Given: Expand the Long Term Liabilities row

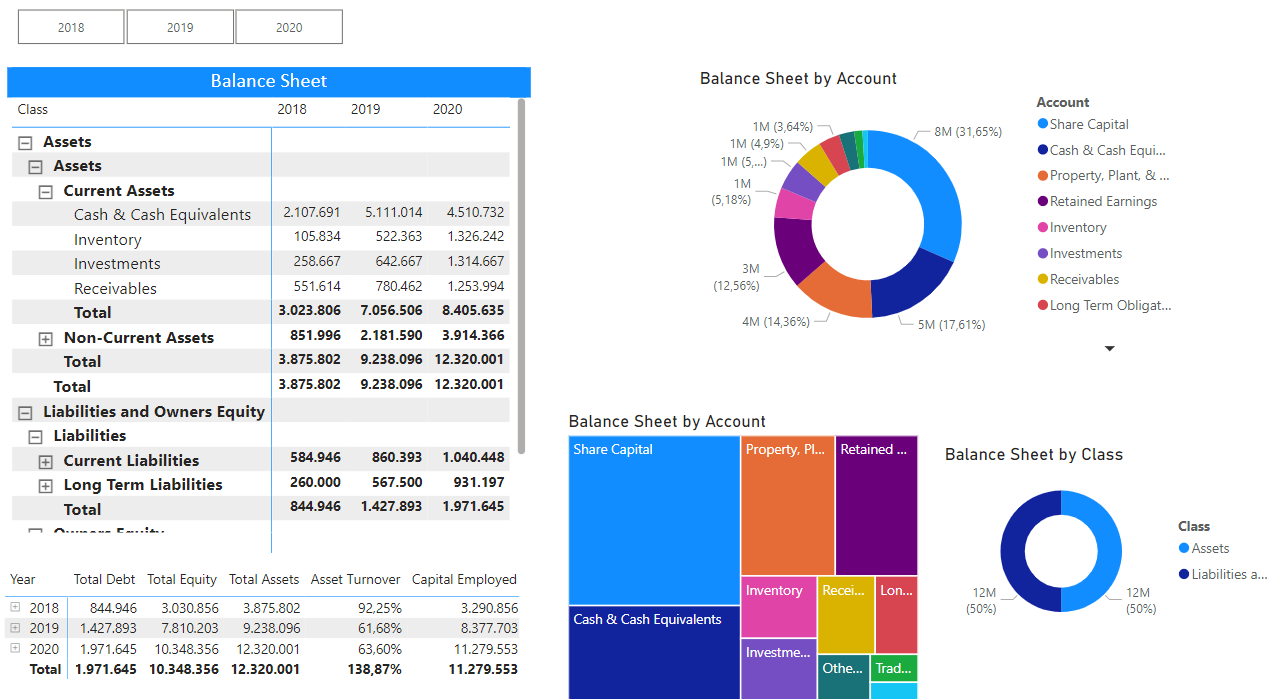Looking at the screenshot, I should [45, 486].
